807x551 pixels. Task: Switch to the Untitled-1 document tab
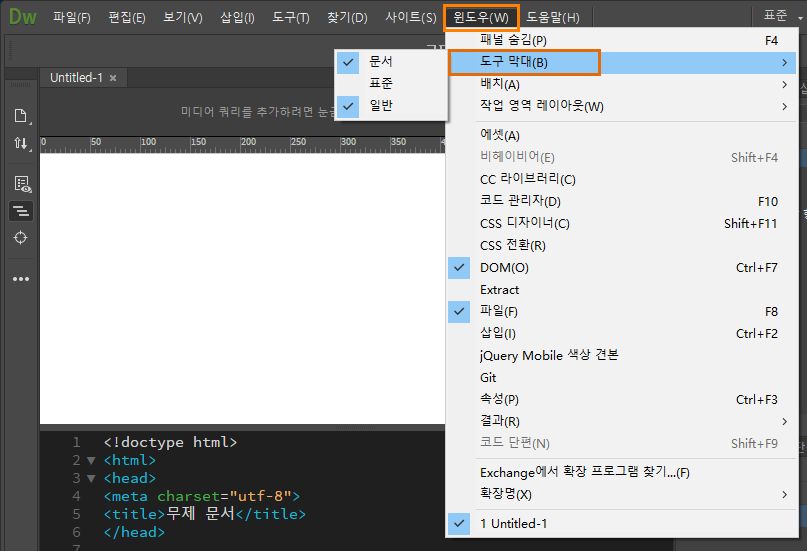[x=76, y=78]
